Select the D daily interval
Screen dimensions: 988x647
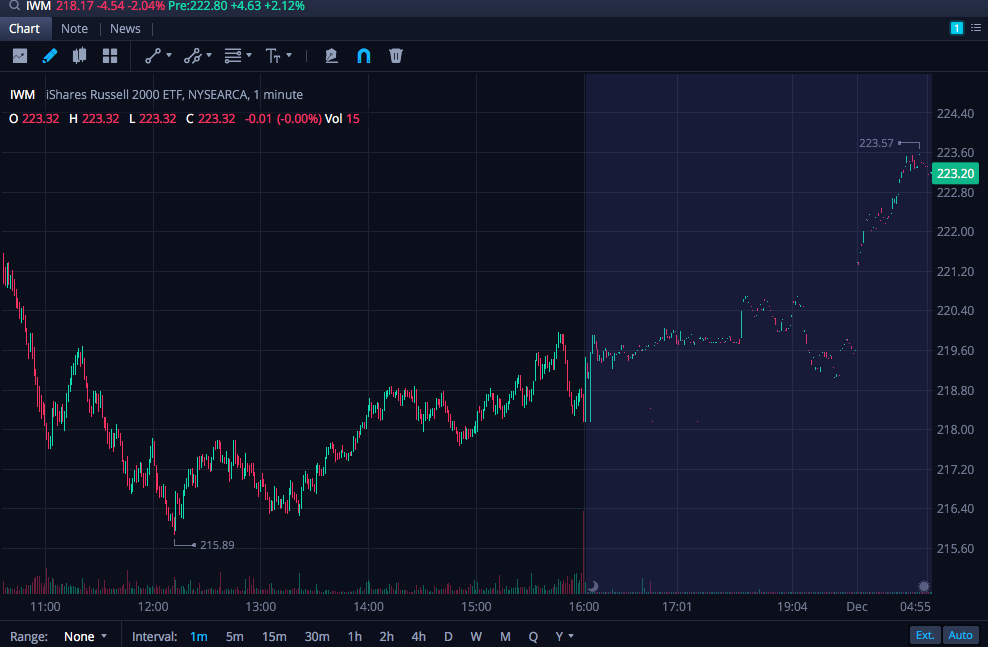[x=448, y=636]
